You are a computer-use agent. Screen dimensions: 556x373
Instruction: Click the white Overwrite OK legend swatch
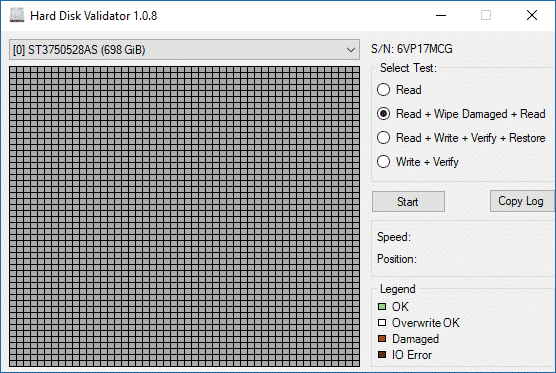coord(382,323)
